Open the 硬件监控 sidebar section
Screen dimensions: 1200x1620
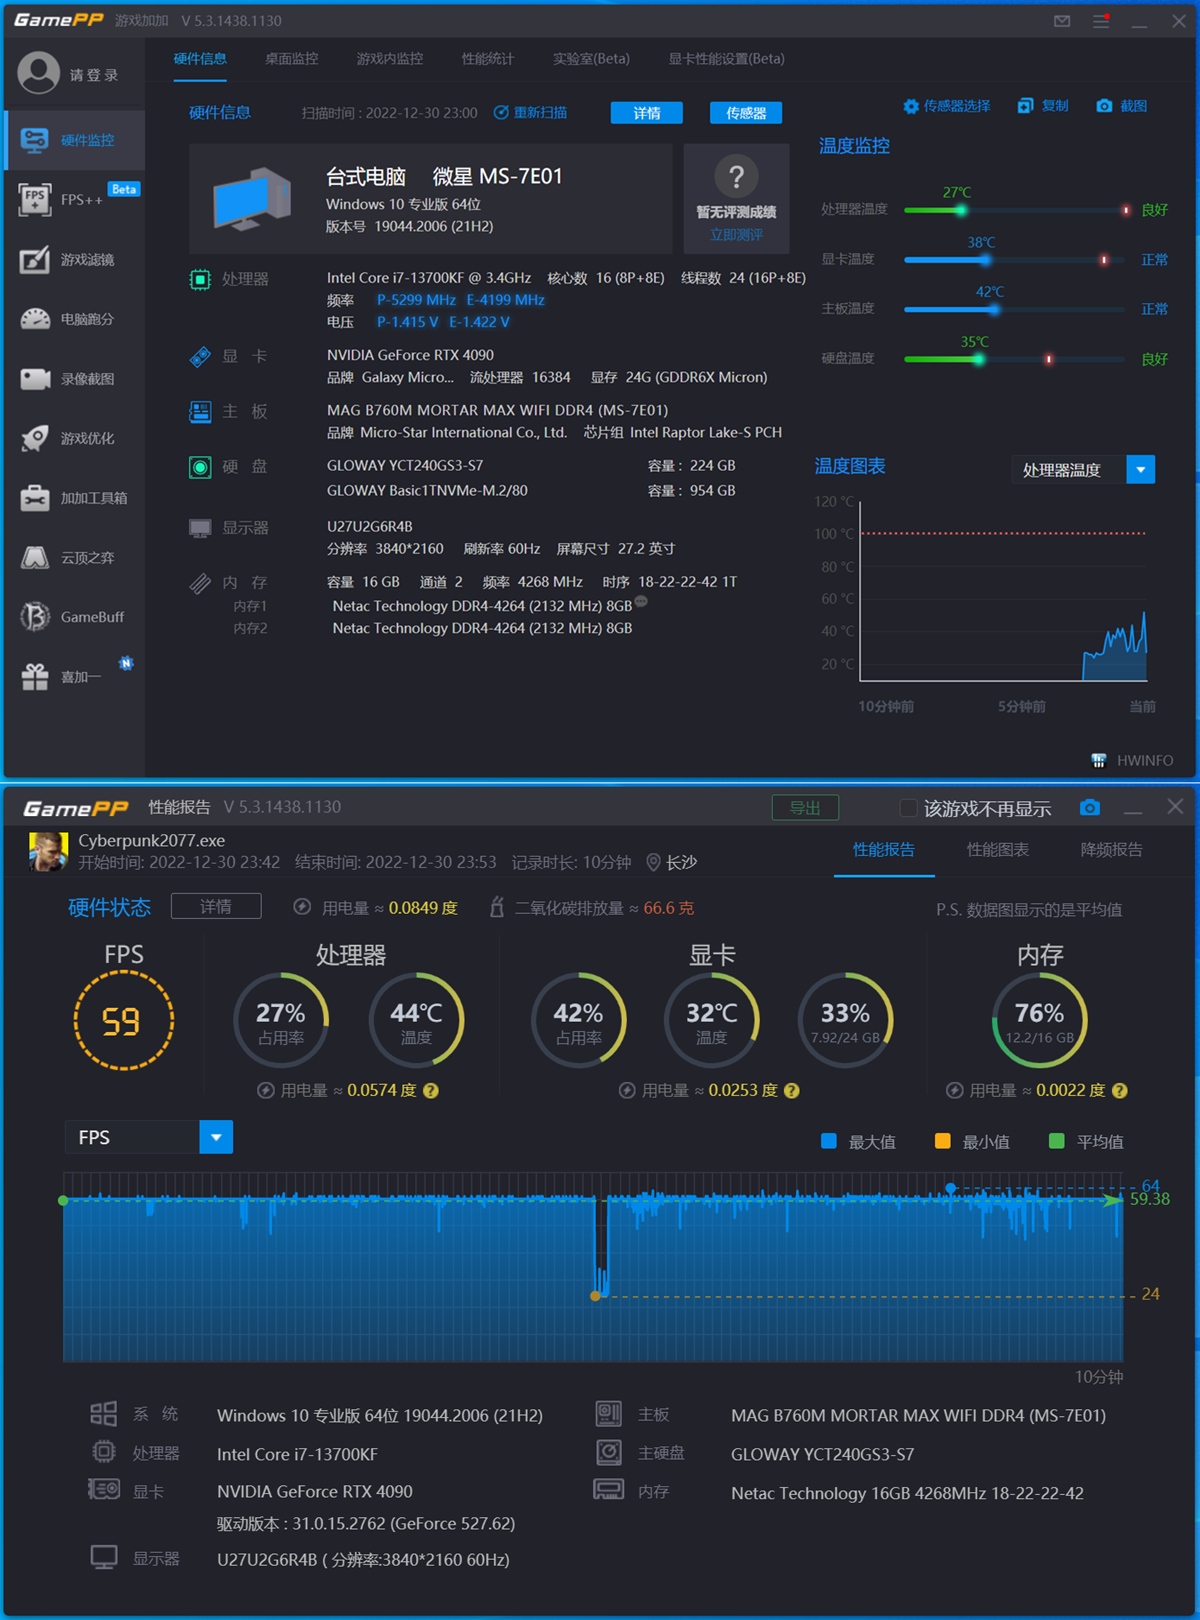pos(75,140)
